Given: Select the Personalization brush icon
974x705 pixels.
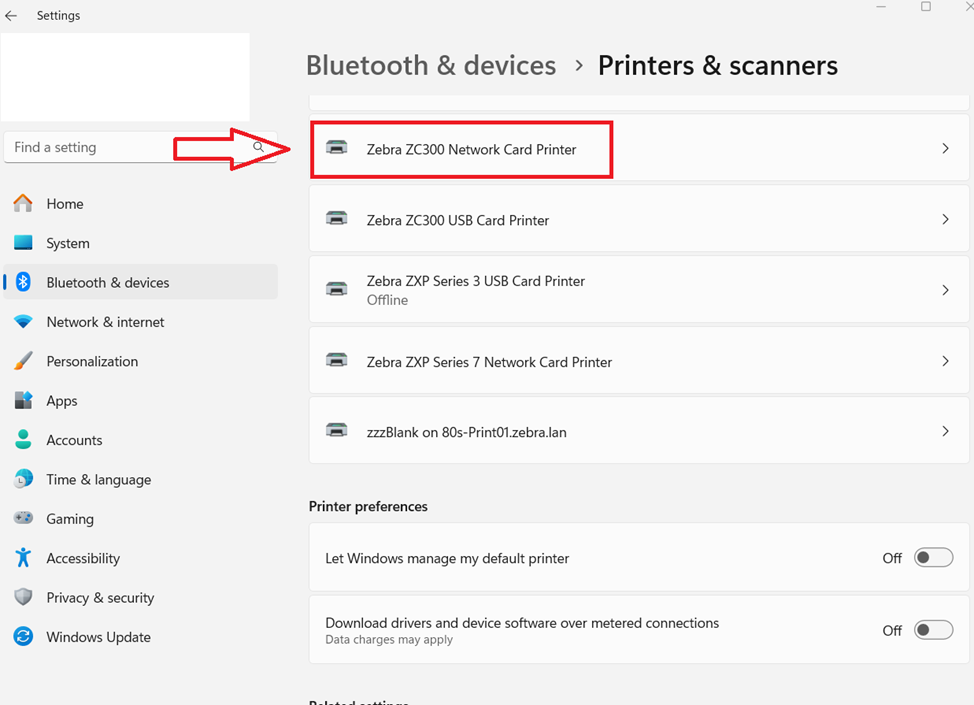Looking at the screenshot, I should pos(22,361).
